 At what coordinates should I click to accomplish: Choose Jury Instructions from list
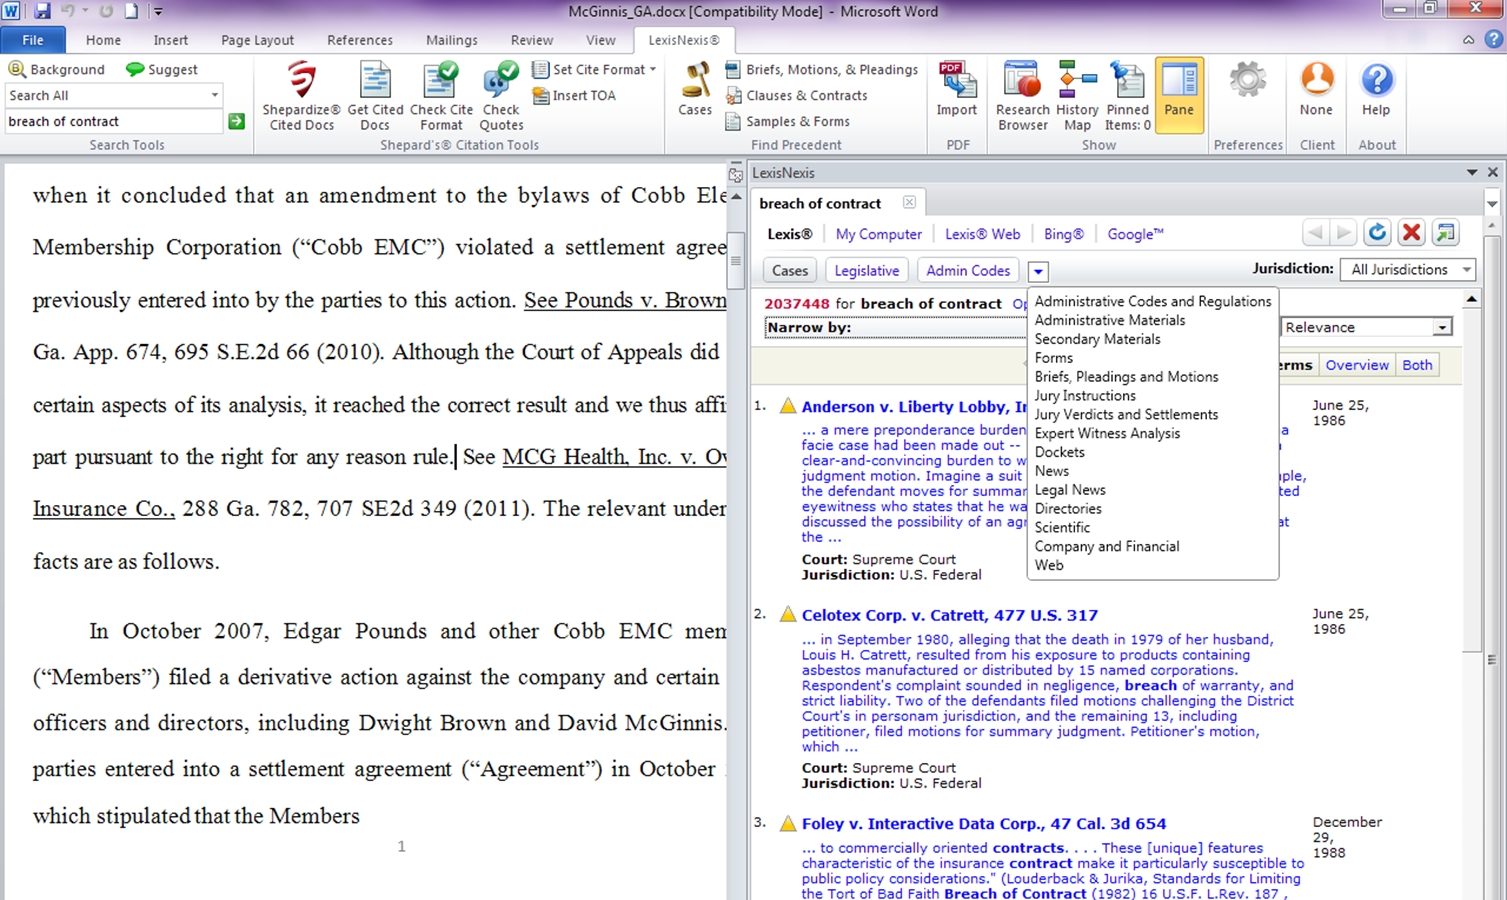pyautogui.click(x=1085, y=396)
